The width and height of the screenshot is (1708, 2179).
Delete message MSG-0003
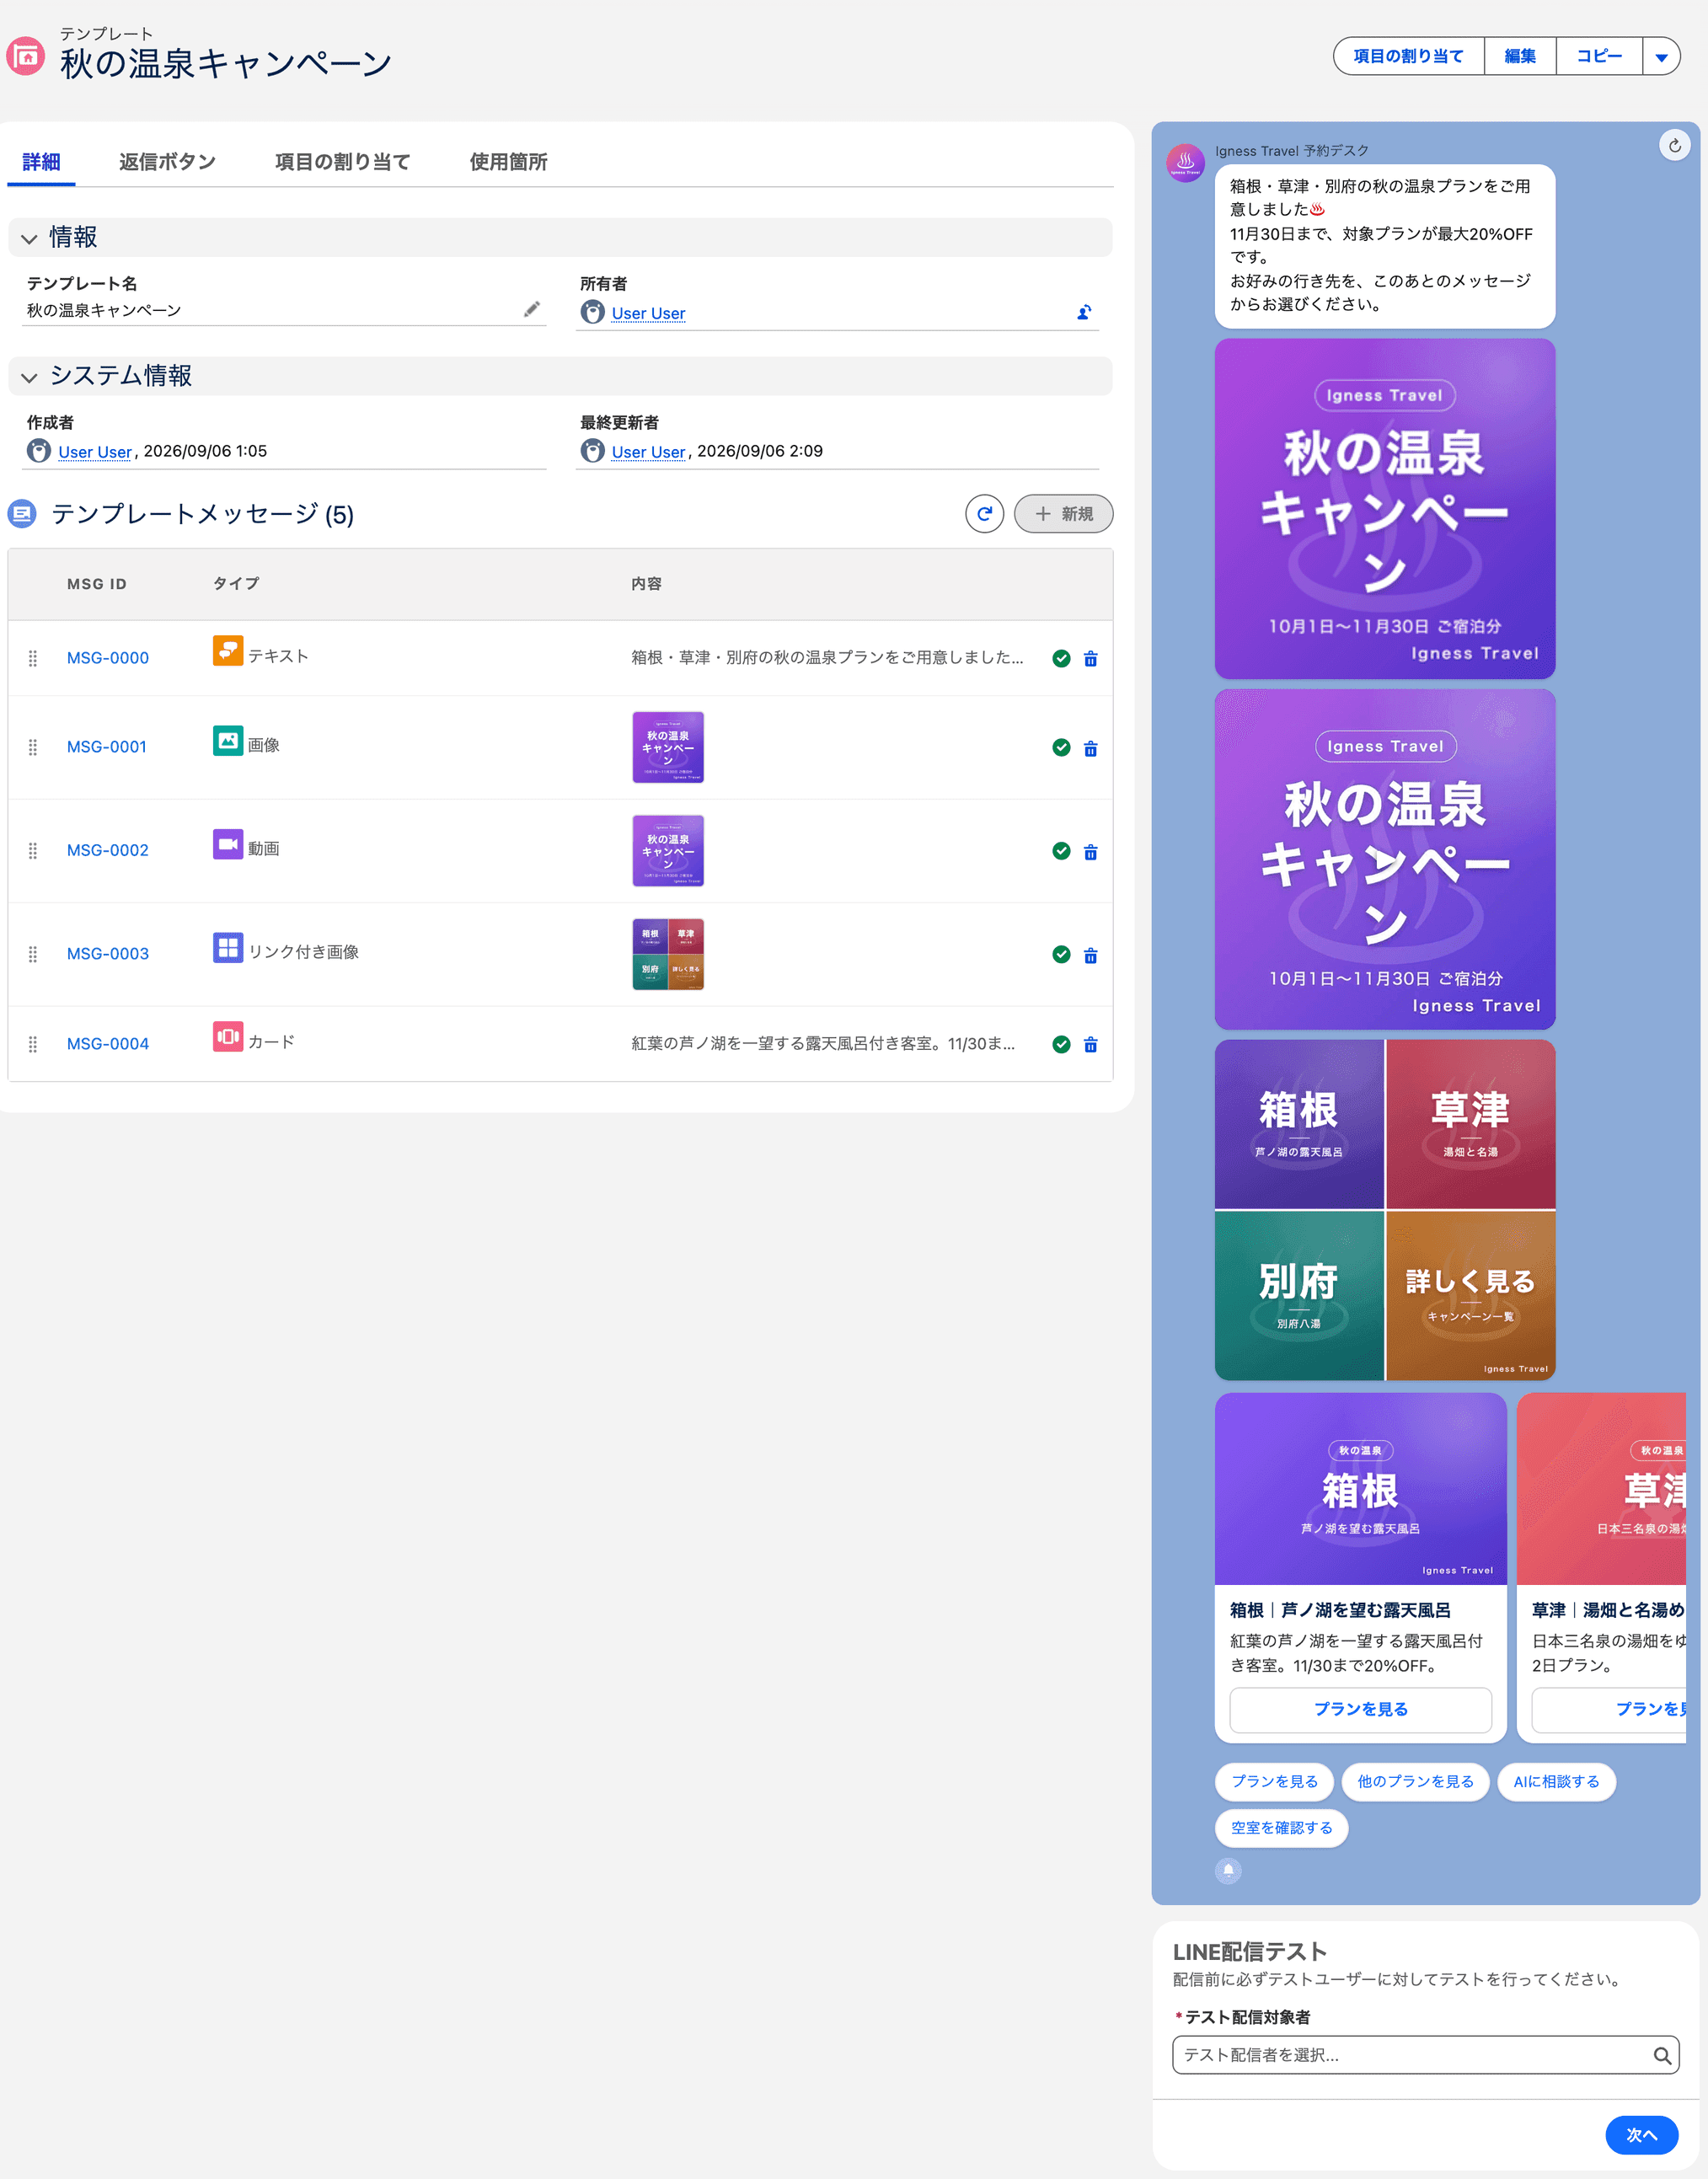(1091, 956)
